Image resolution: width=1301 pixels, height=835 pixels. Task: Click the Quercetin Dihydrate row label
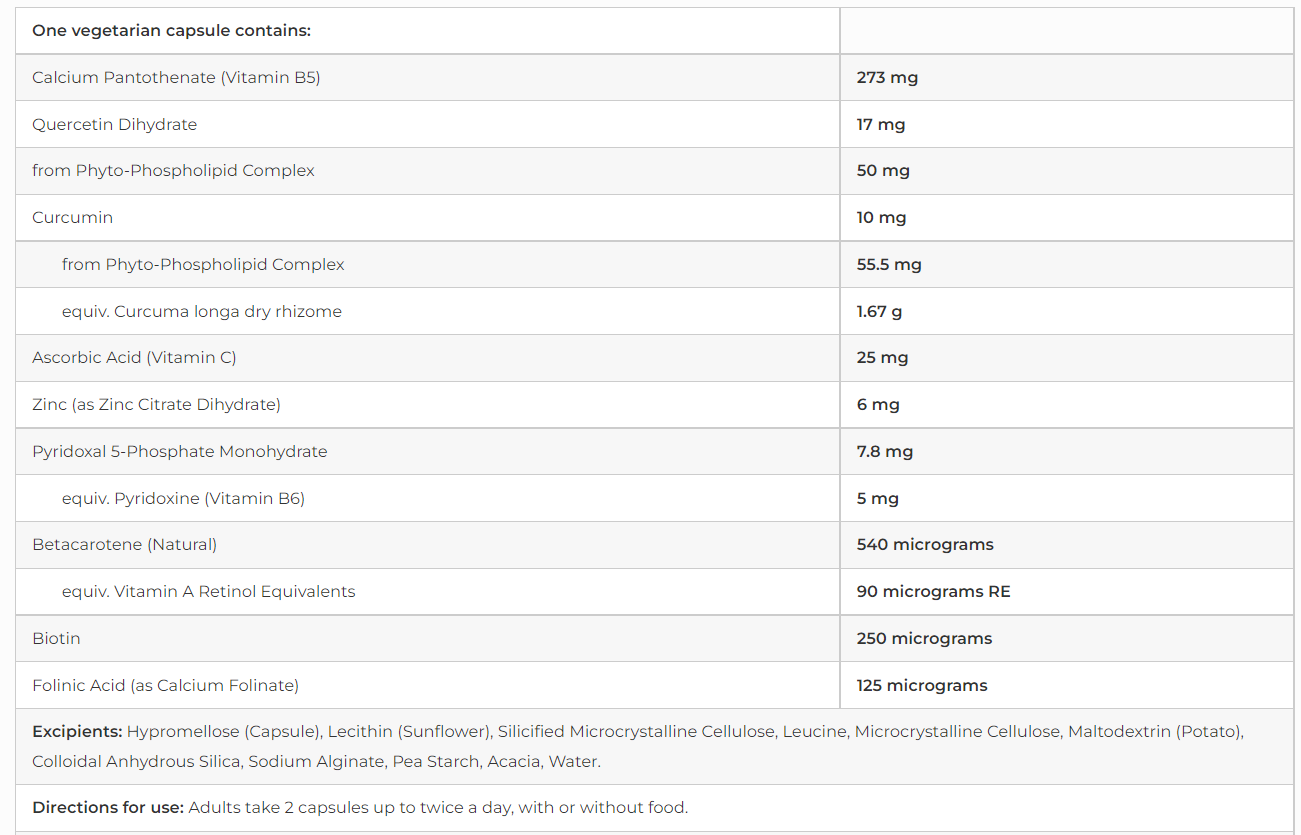114,124
